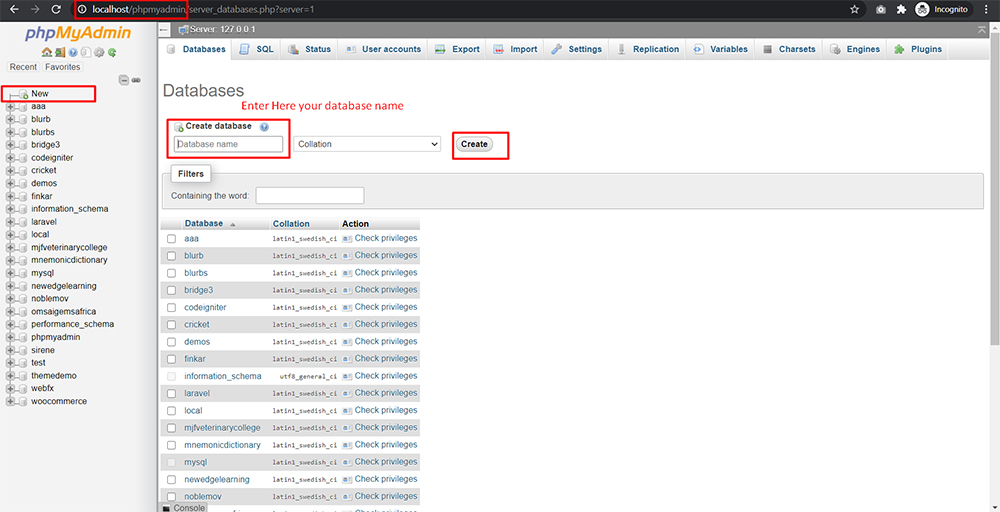This screenshot has height=512, width=1000.
Task: Expand the finkar database tree node
Action: [10, 196]
